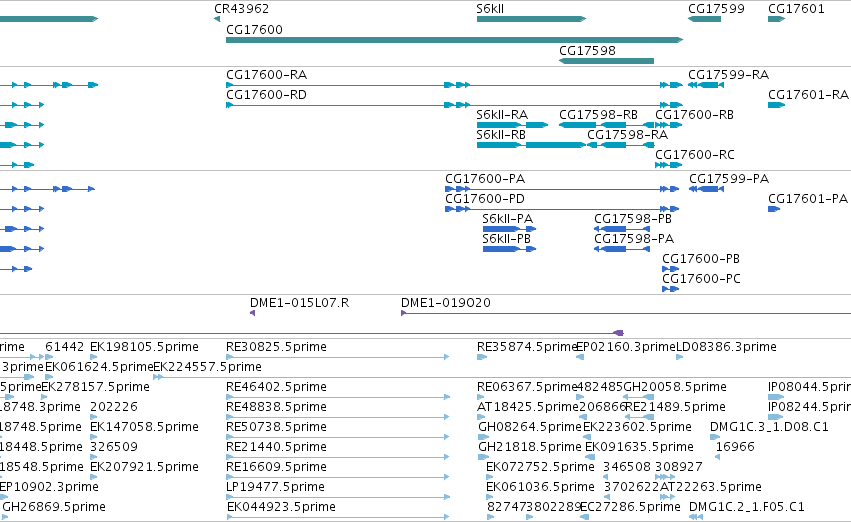
Task: Click the S6kII-PA protein feature
Action: [x=509, y=230]
